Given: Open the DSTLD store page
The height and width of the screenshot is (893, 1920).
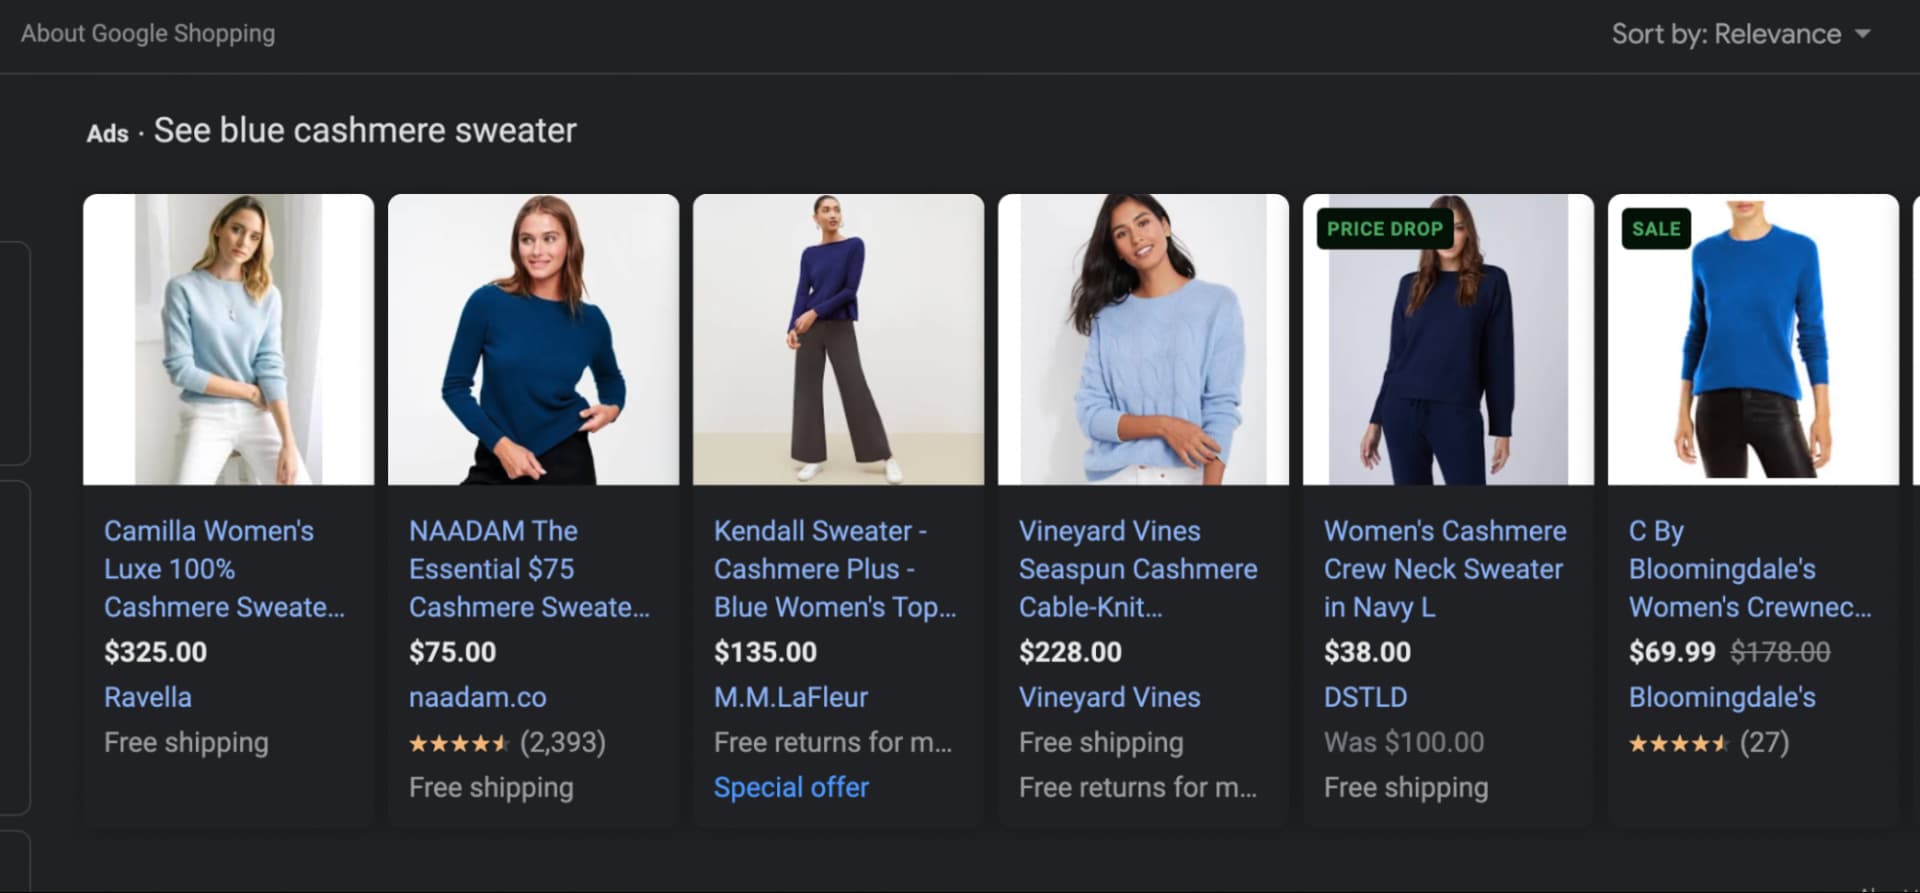Looking at the screenshot, I should coord(1365,697).
